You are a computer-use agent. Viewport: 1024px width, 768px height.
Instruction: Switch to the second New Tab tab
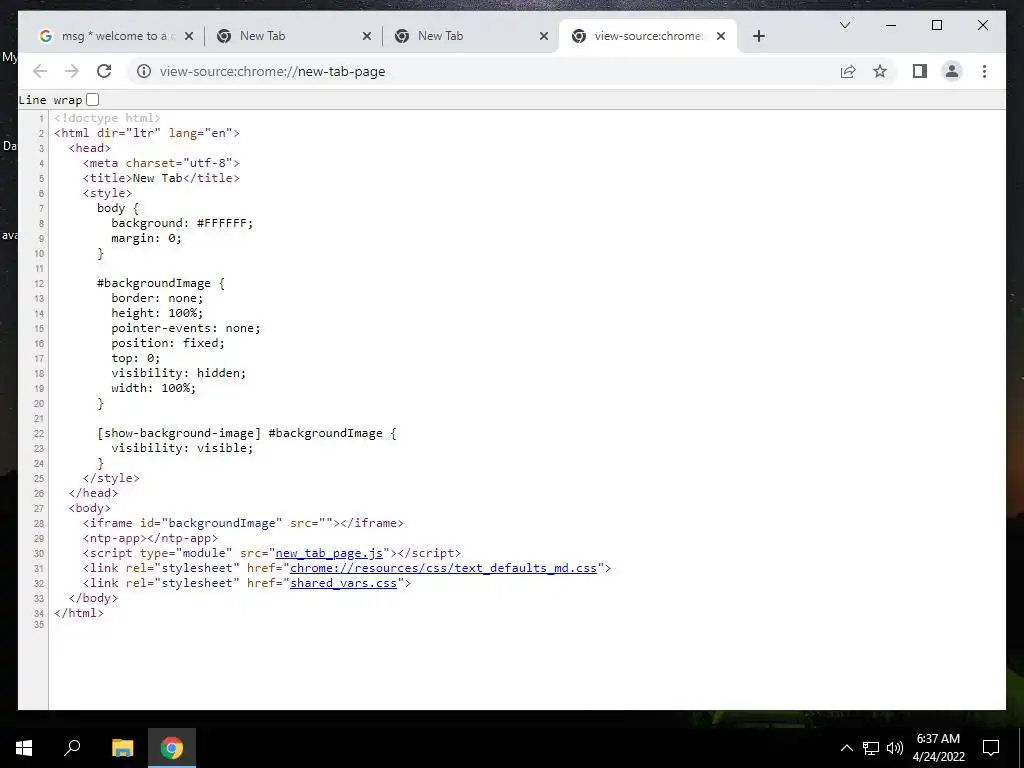click(x=470, y=36)
